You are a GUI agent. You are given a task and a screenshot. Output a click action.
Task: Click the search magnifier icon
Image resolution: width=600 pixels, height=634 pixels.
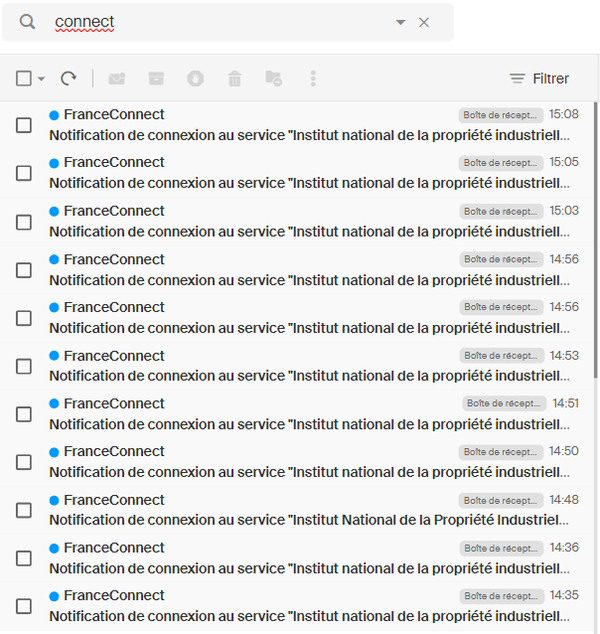27,22
